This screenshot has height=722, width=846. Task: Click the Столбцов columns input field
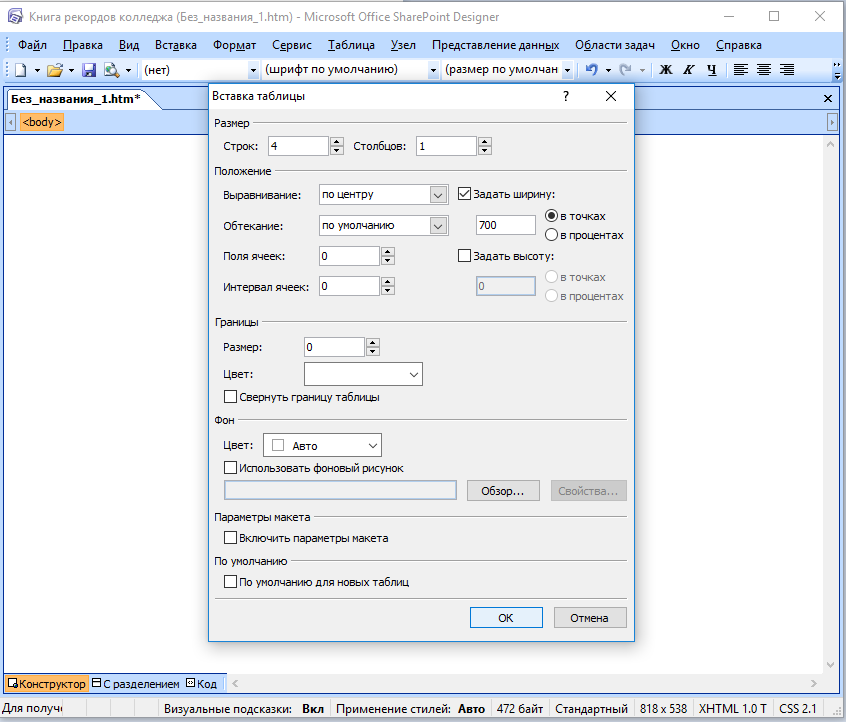coord(446,146)
